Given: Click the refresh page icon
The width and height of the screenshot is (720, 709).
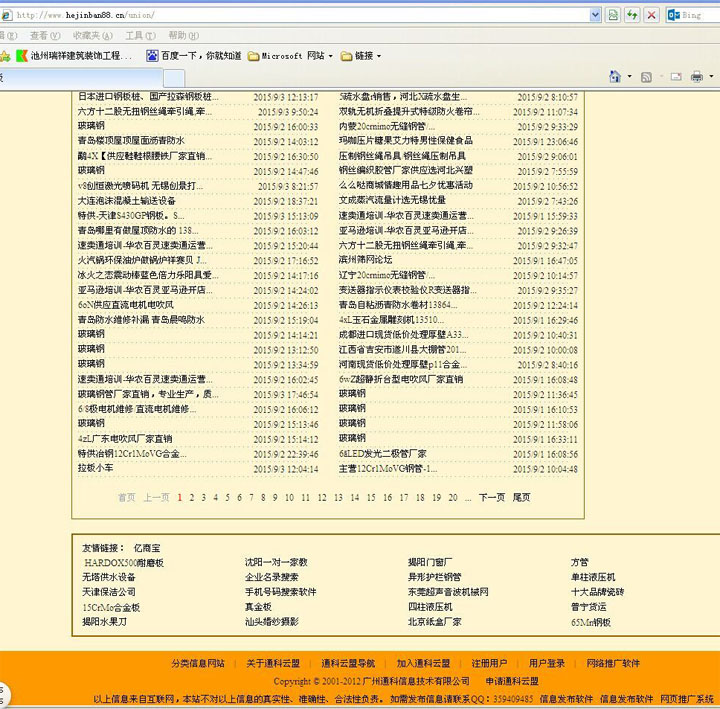Looking at the screenshot, I should (632, 15).
